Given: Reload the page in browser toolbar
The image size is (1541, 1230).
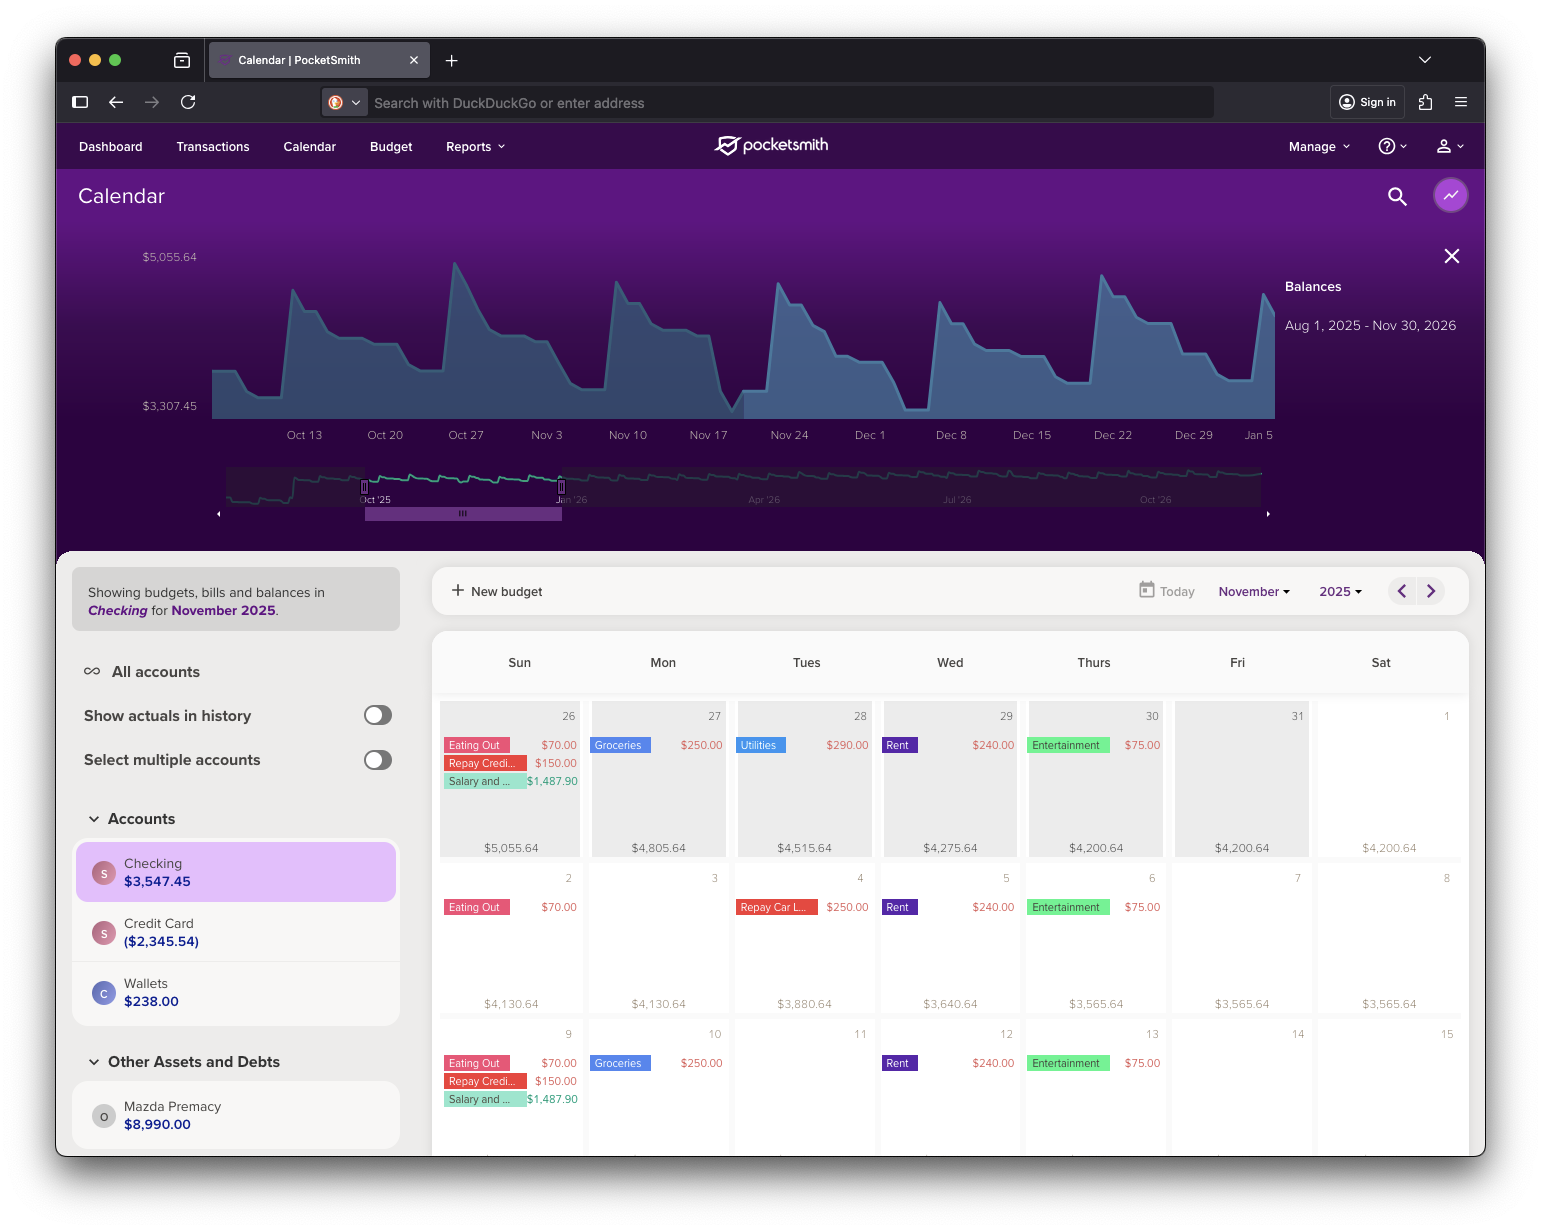Looking at the screenshot, I should point(188,102).
